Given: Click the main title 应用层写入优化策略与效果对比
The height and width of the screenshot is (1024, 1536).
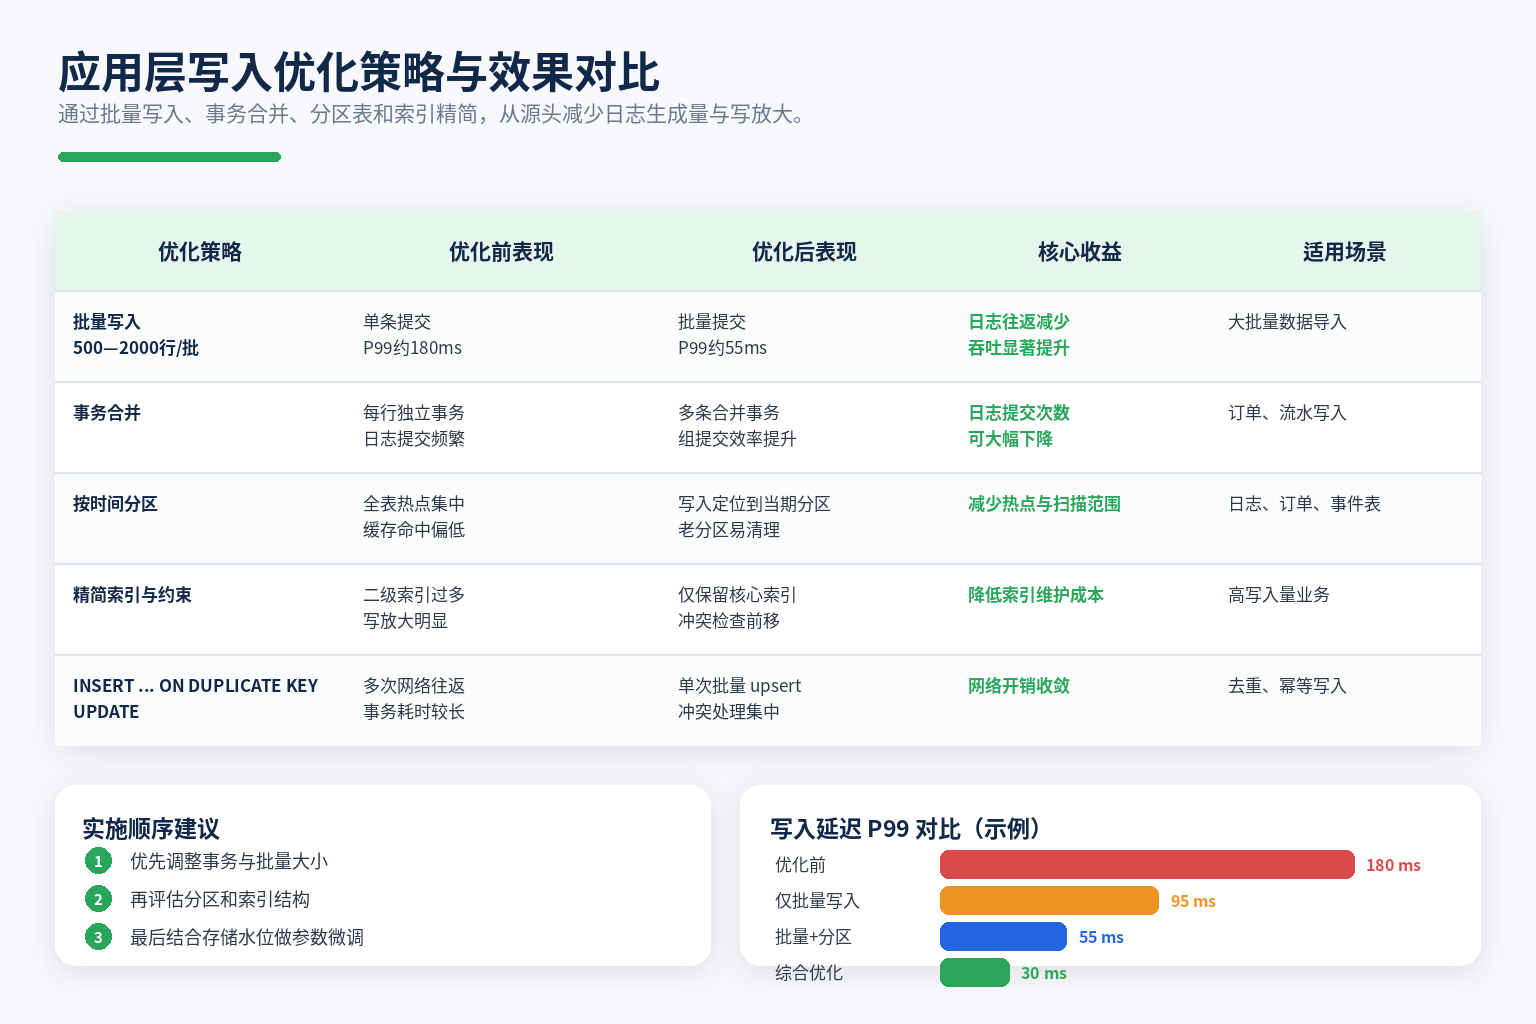Looking at the screenshot, I should tap(359, 73).
